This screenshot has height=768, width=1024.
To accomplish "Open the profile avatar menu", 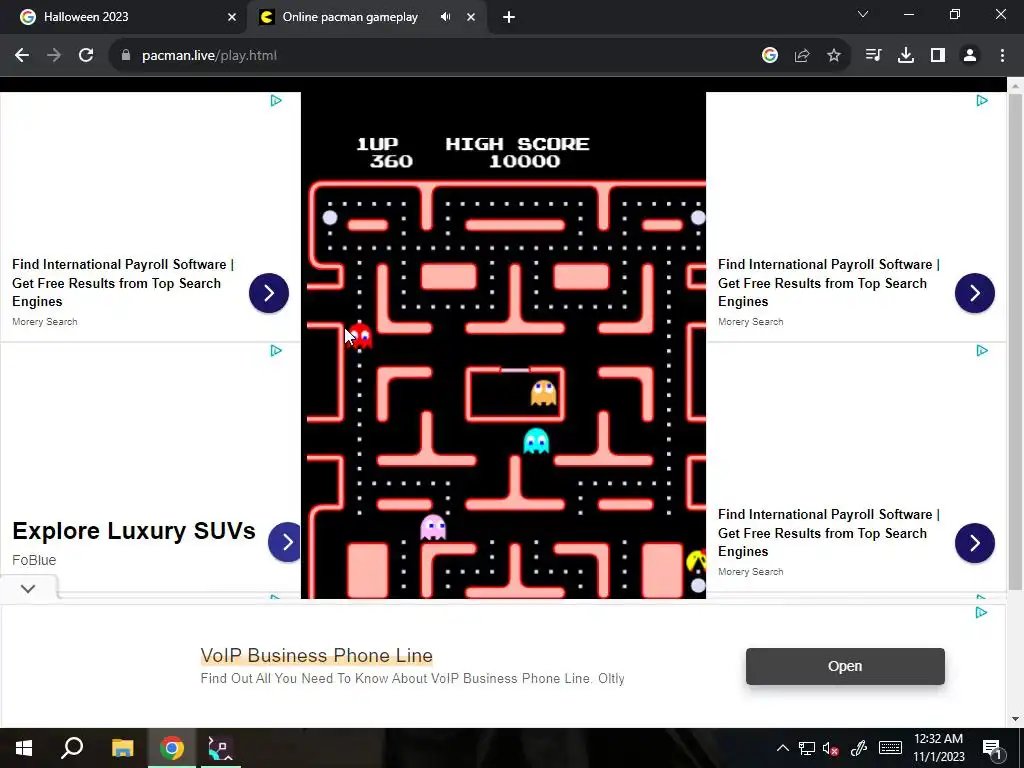I will (x=970, y=56).
